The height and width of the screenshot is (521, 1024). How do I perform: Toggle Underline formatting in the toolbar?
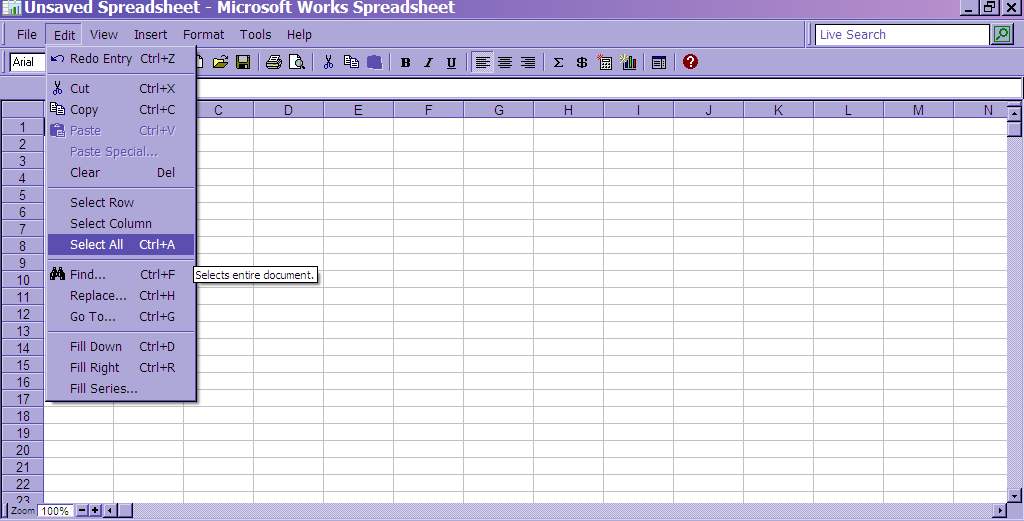coord(451,63)
